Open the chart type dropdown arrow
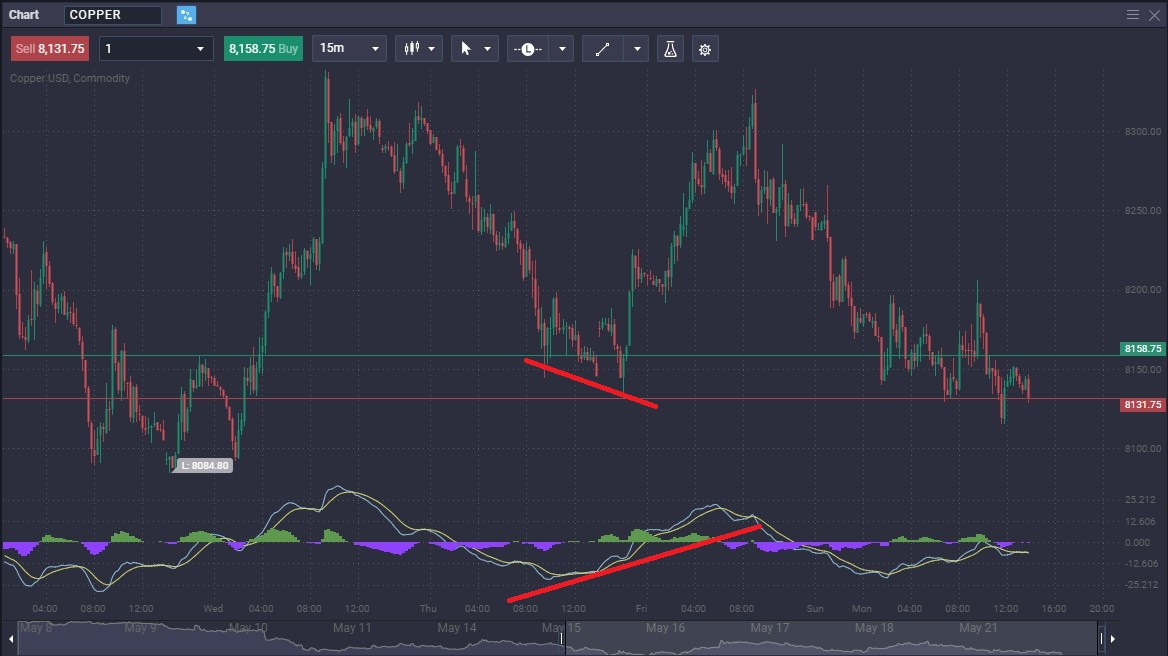The image size is (1168, 656). (x=432, y=48)
